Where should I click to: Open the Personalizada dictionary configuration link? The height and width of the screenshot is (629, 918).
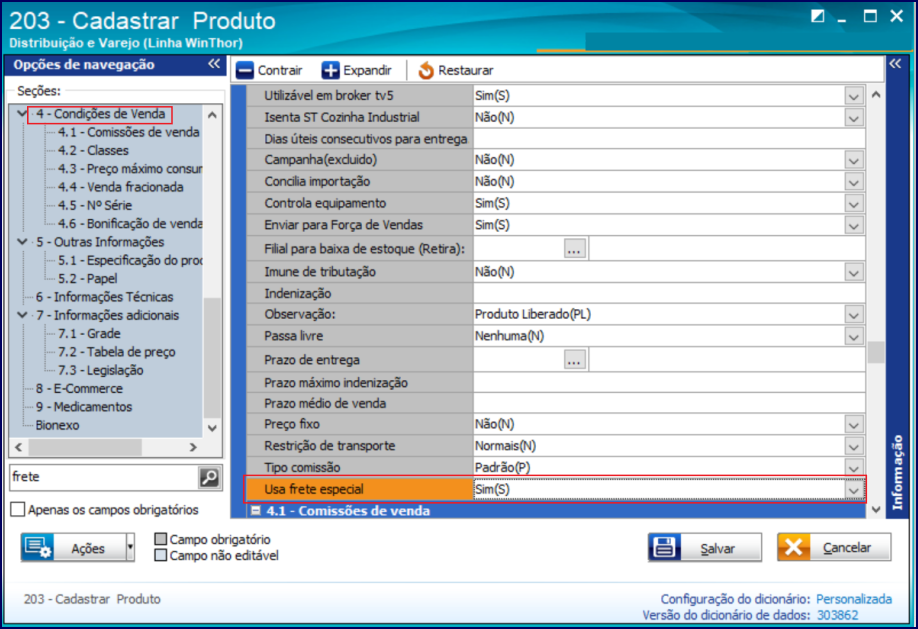pyautogui.click(x=854, y=599)
